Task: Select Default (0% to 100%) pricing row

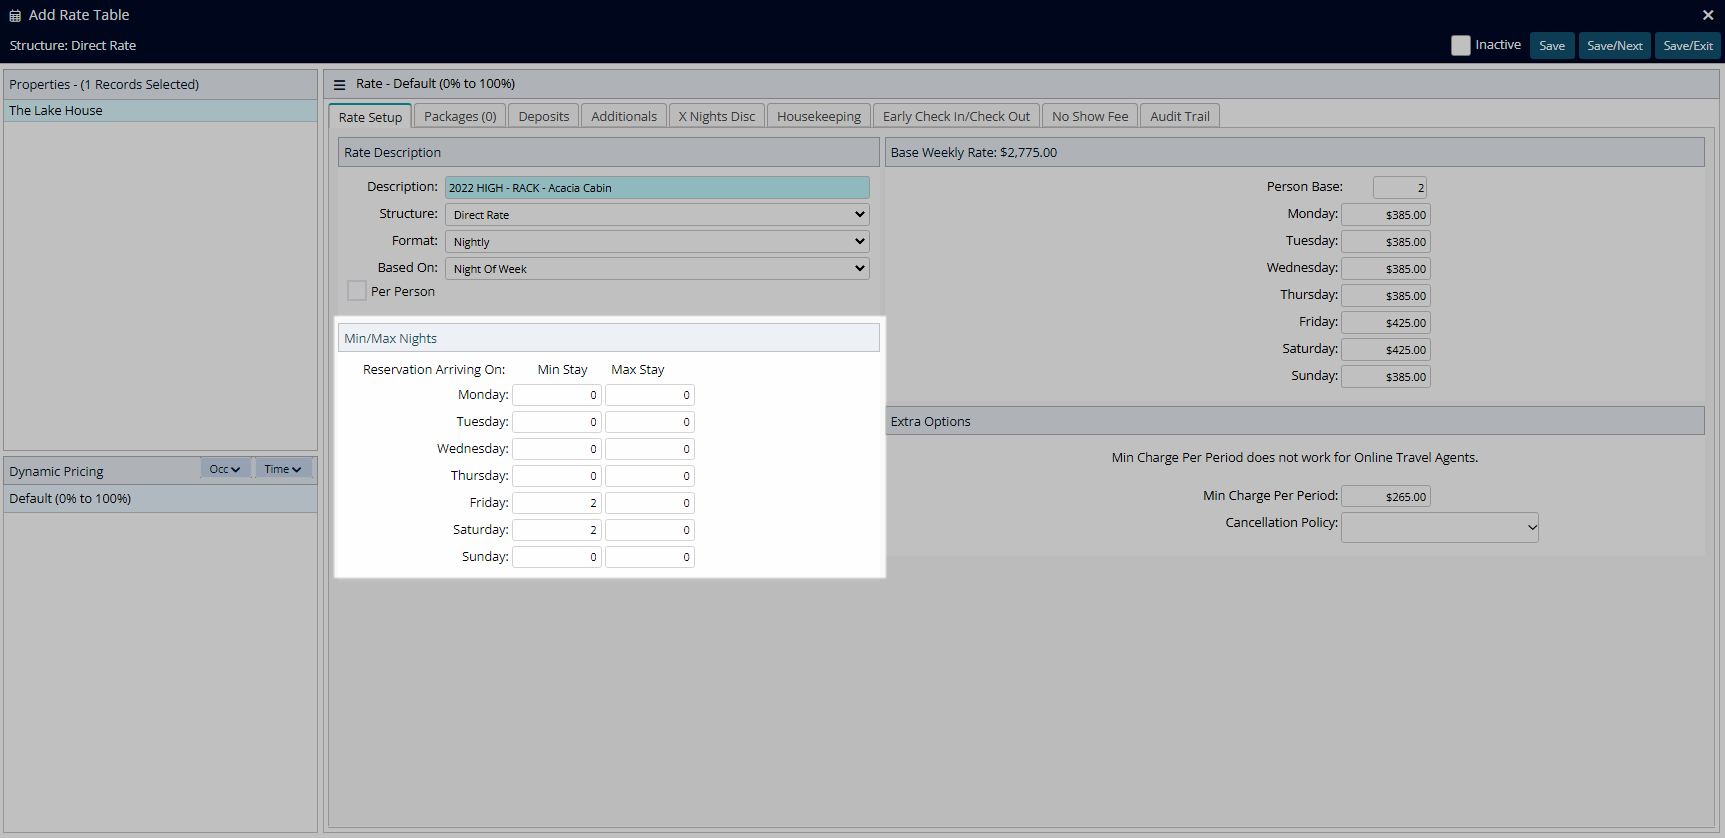Action: click(x=160, y=499)
